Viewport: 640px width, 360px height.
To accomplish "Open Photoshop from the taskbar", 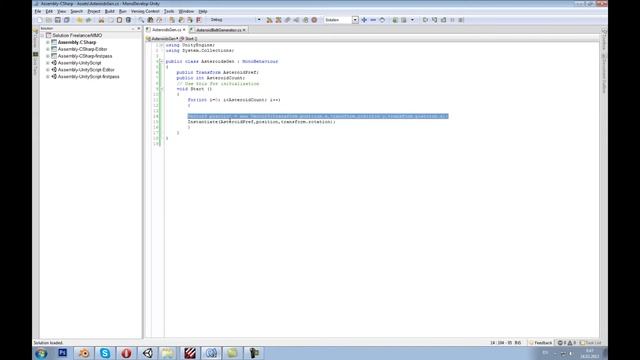I will [62, 353].
